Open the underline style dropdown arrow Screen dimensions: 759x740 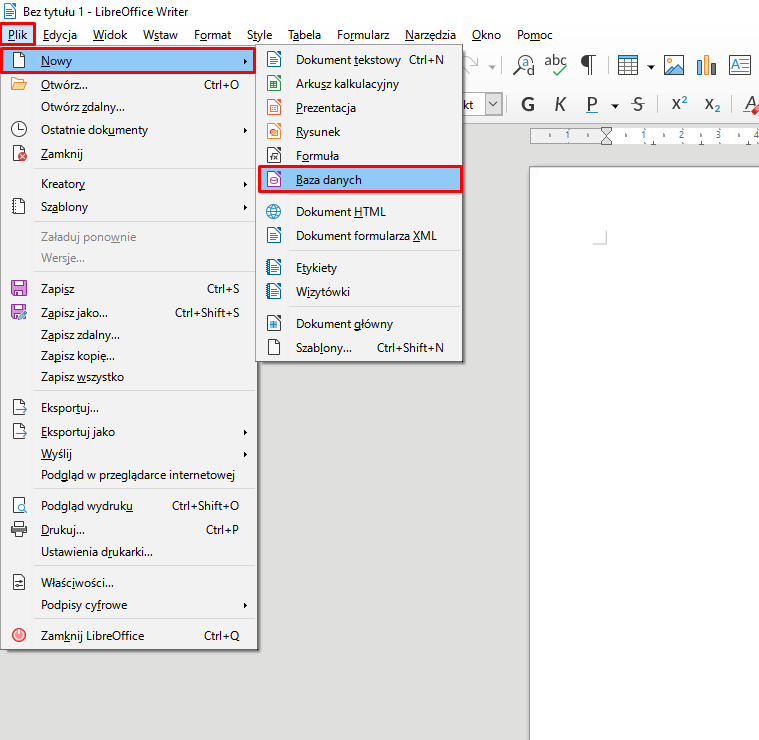615,106
